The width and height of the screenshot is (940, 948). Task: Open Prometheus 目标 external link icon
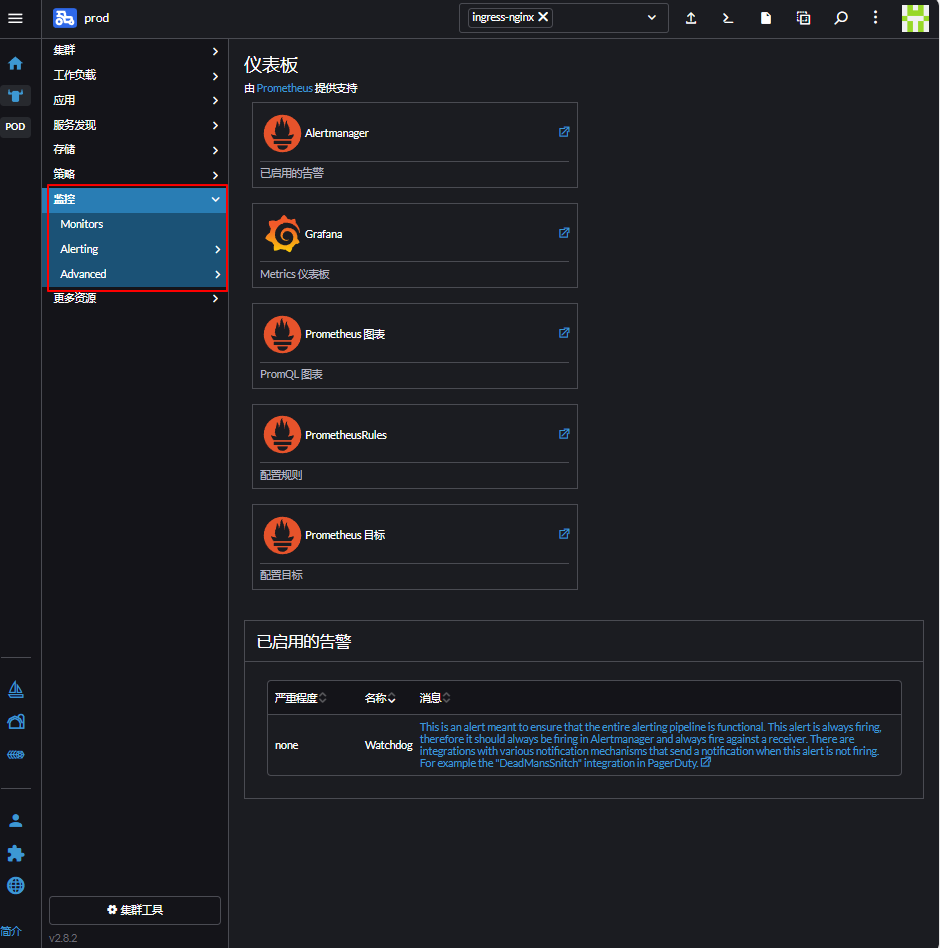pyautogui.click(x=564, y=534)
